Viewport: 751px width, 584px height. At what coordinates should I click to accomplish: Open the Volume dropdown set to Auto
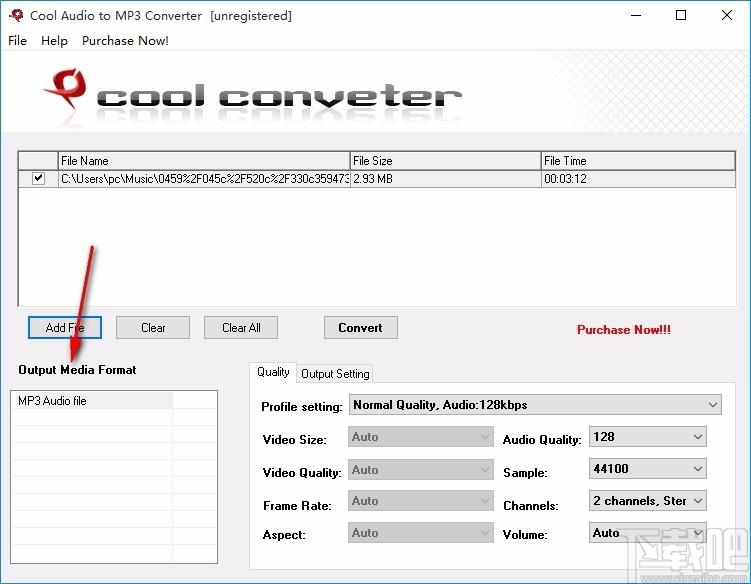648,533
